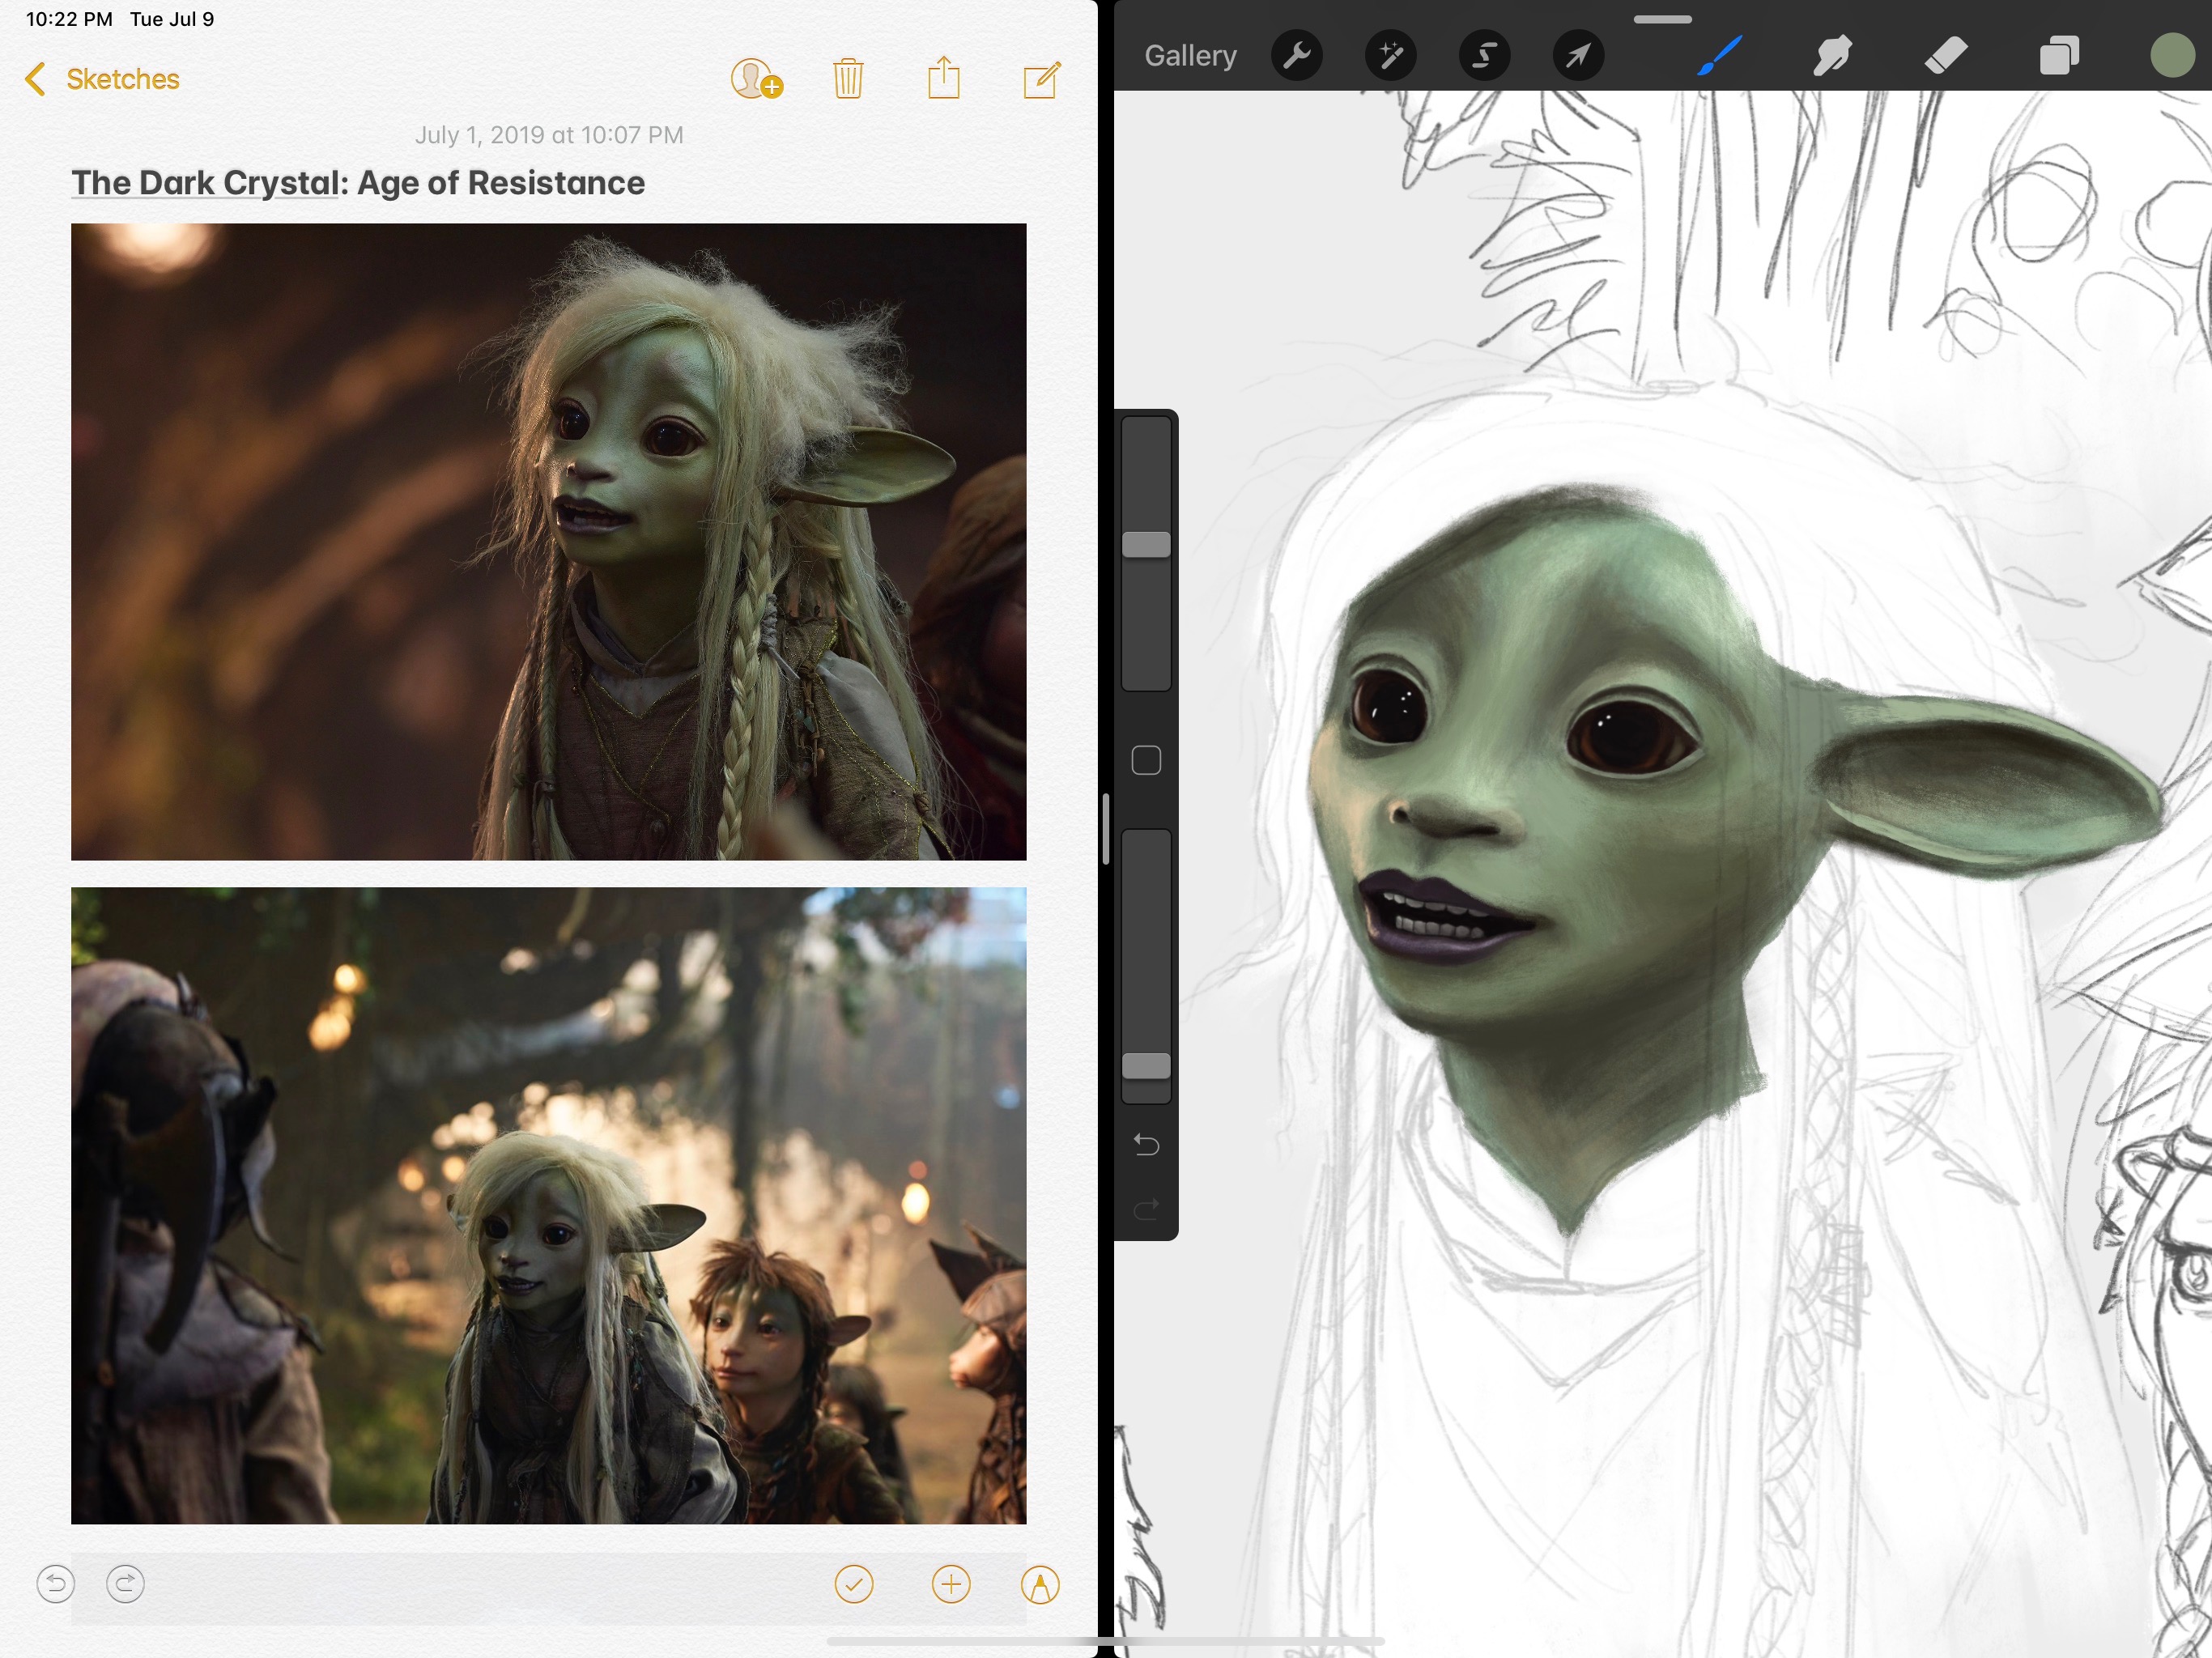Redo last edit in Notes

coord(125,1584)
